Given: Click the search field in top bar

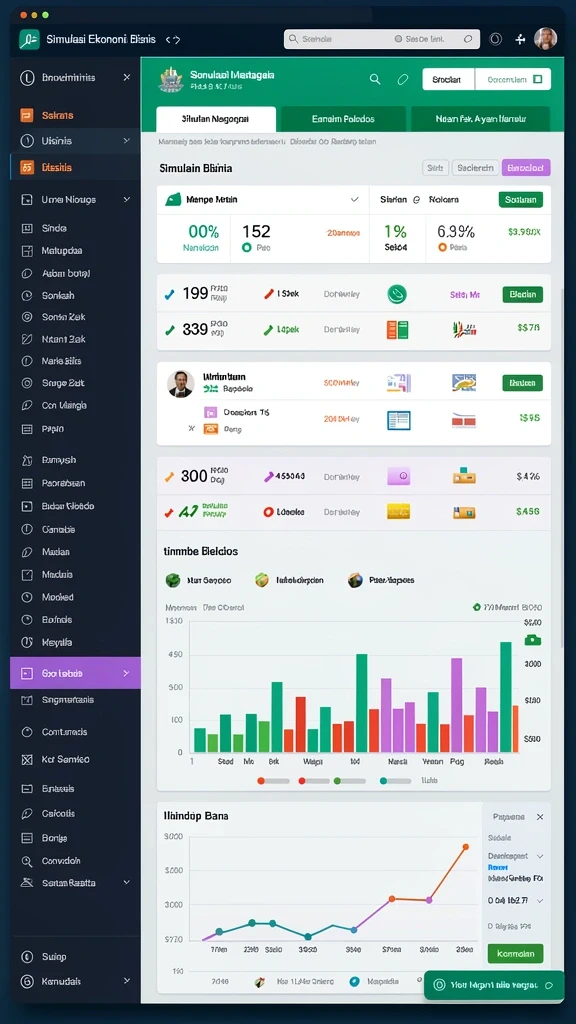Looking at the screenshot, I should click(382, 39).
